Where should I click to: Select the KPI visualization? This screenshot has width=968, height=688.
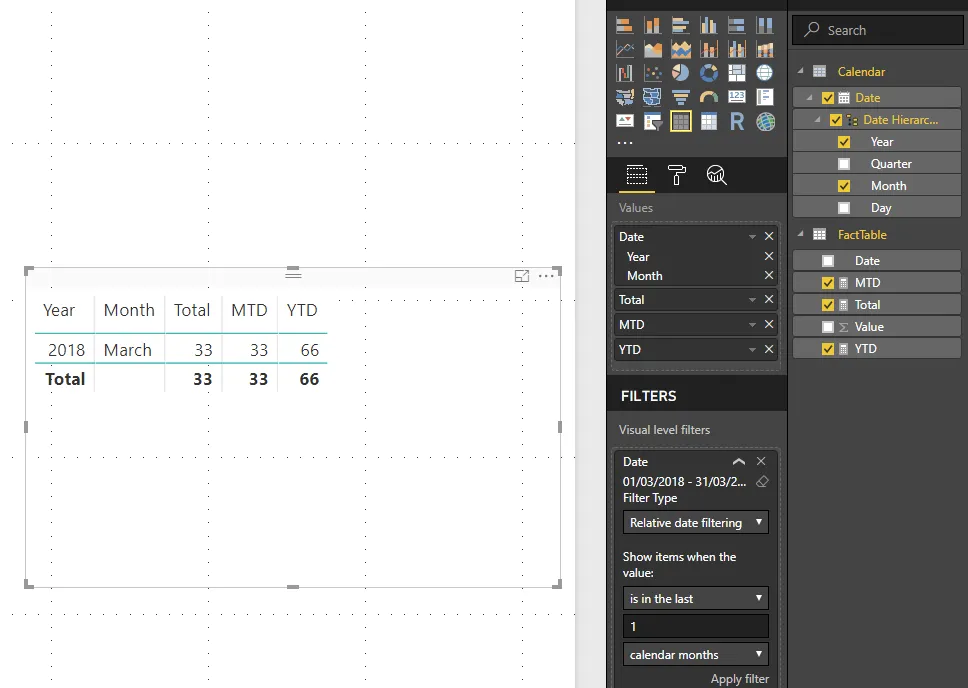625,121
